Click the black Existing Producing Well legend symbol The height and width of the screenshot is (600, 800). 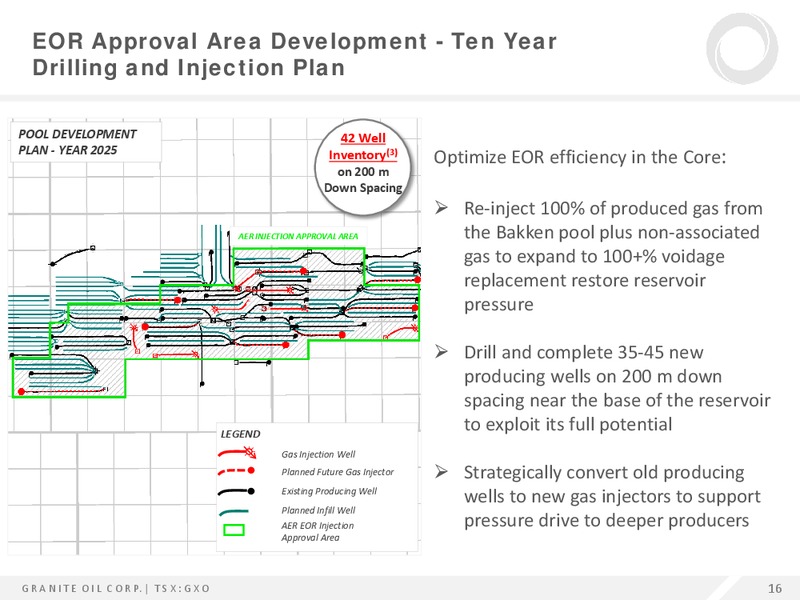coord(236,491)
